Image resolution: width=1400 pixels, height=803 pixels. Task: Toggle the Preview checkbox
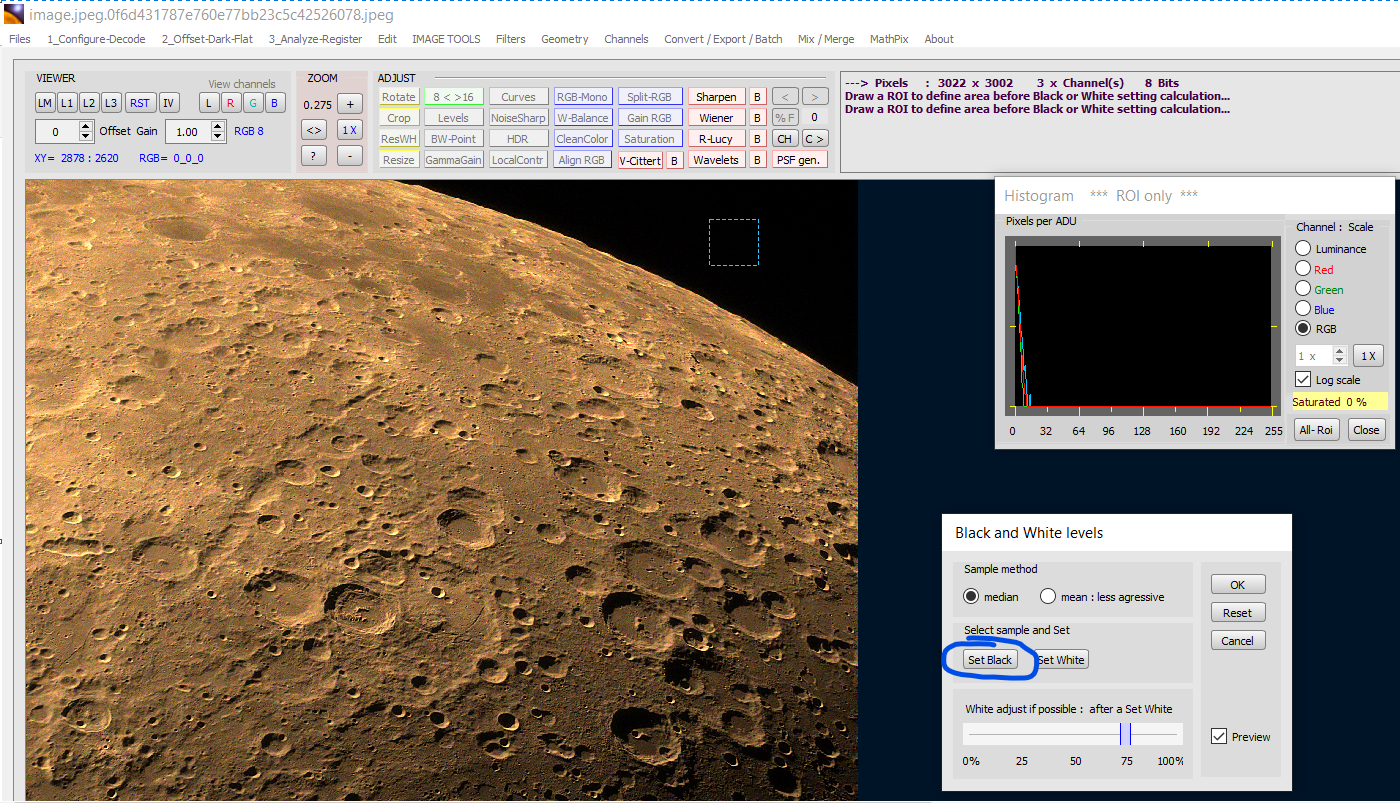1219,736
